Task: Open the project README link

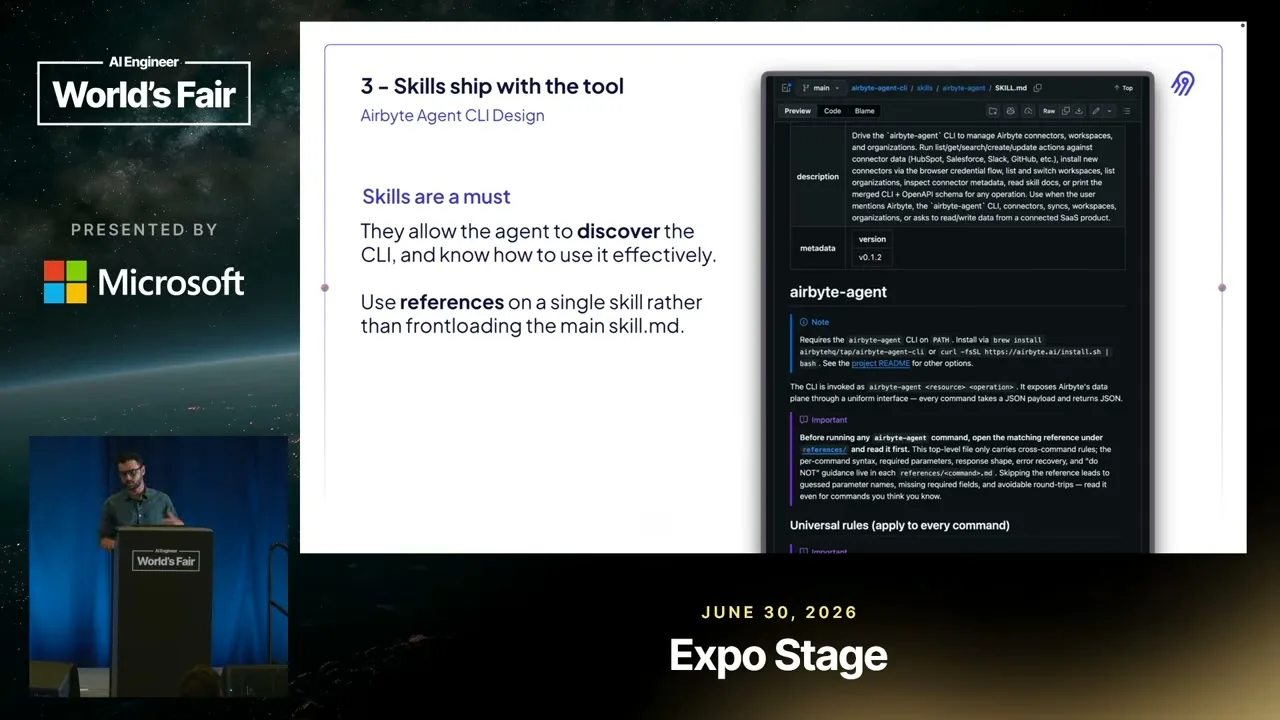Action: point(880,363)
